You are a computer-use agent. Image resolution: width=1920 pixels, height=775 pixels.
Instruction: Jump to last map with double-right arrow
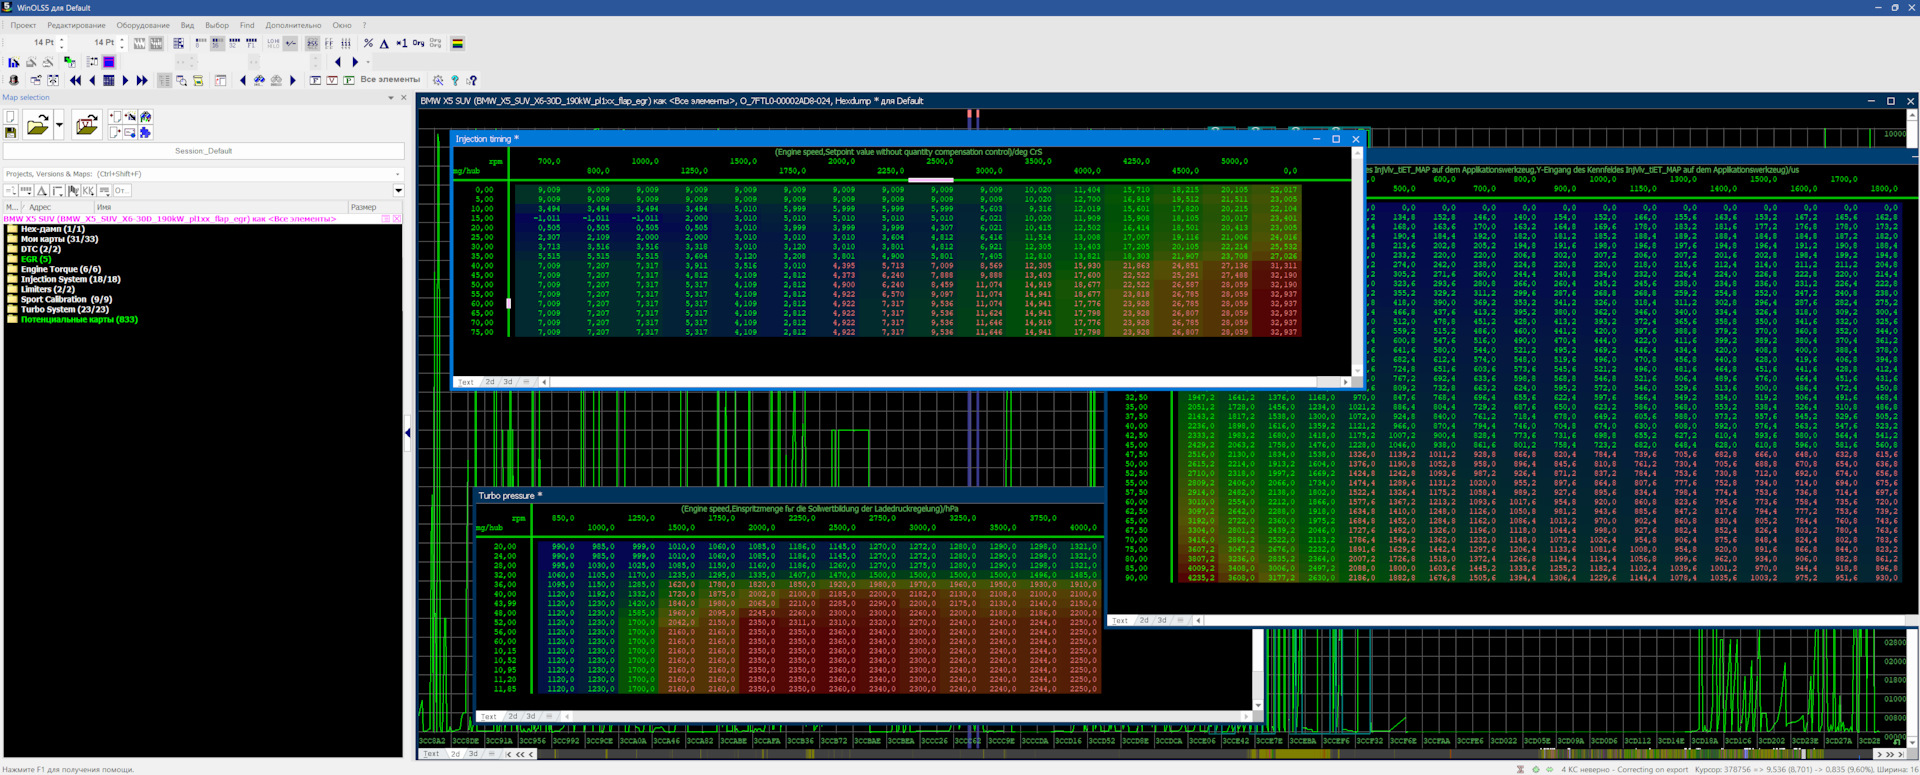(x=142, y=80)
